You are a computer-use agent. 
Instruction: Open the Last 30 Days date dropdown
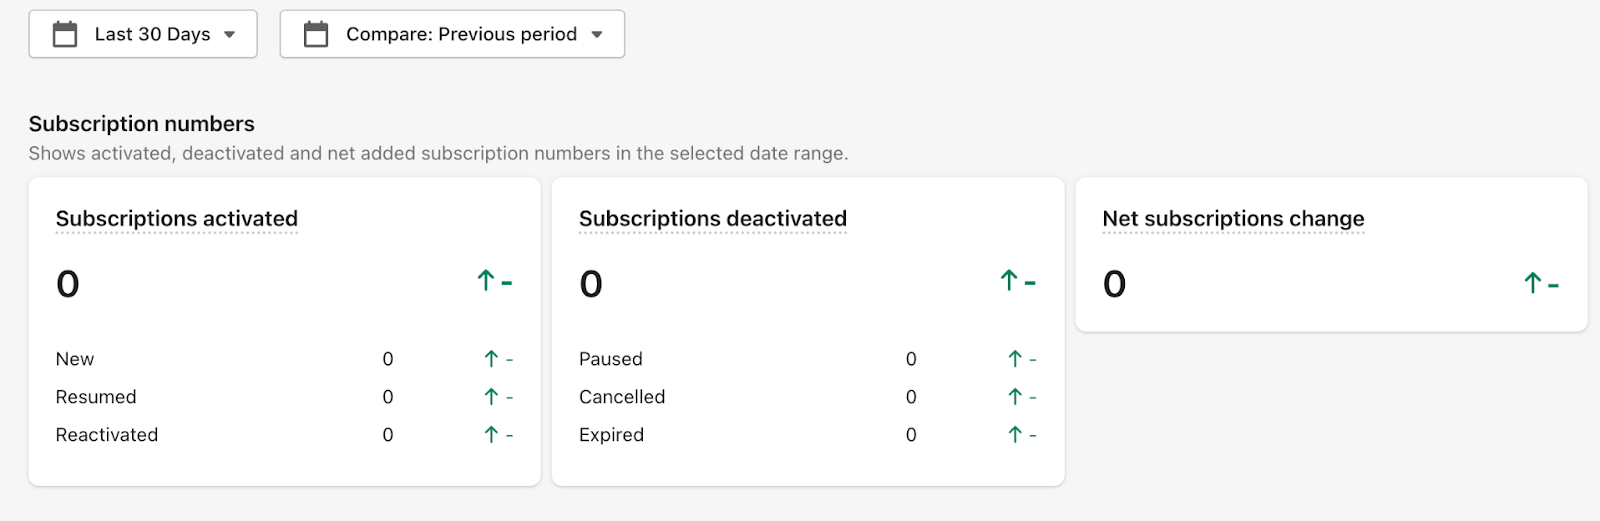coord(143,35)
